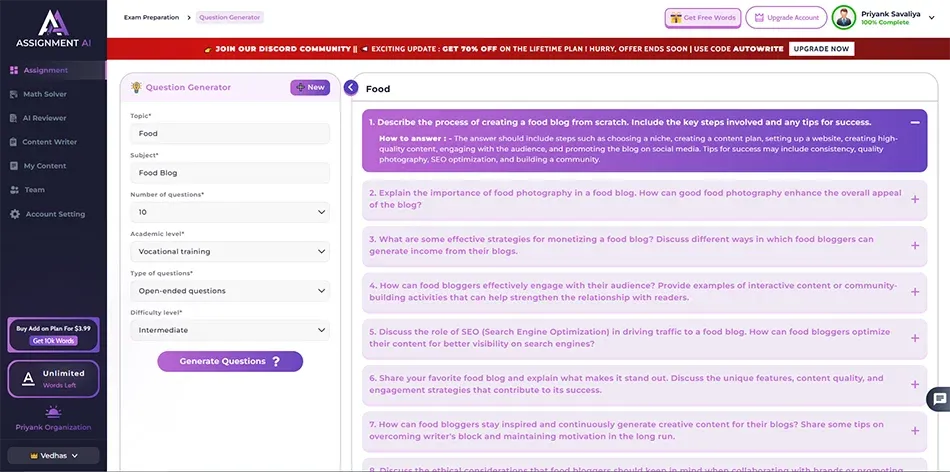Click the Upgrade Now banner button

pos(821,49)
